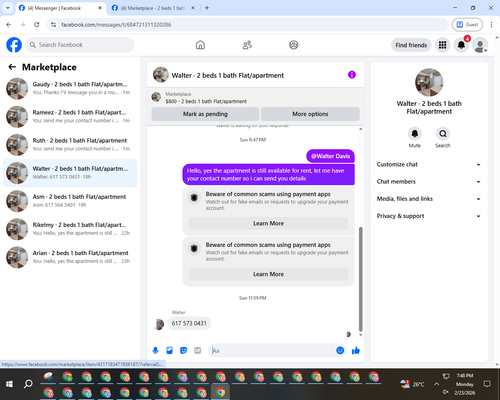Viewport: 500px width, 400px height.
Task: Open Asm conversation in the list
Action: coord(70,201)
